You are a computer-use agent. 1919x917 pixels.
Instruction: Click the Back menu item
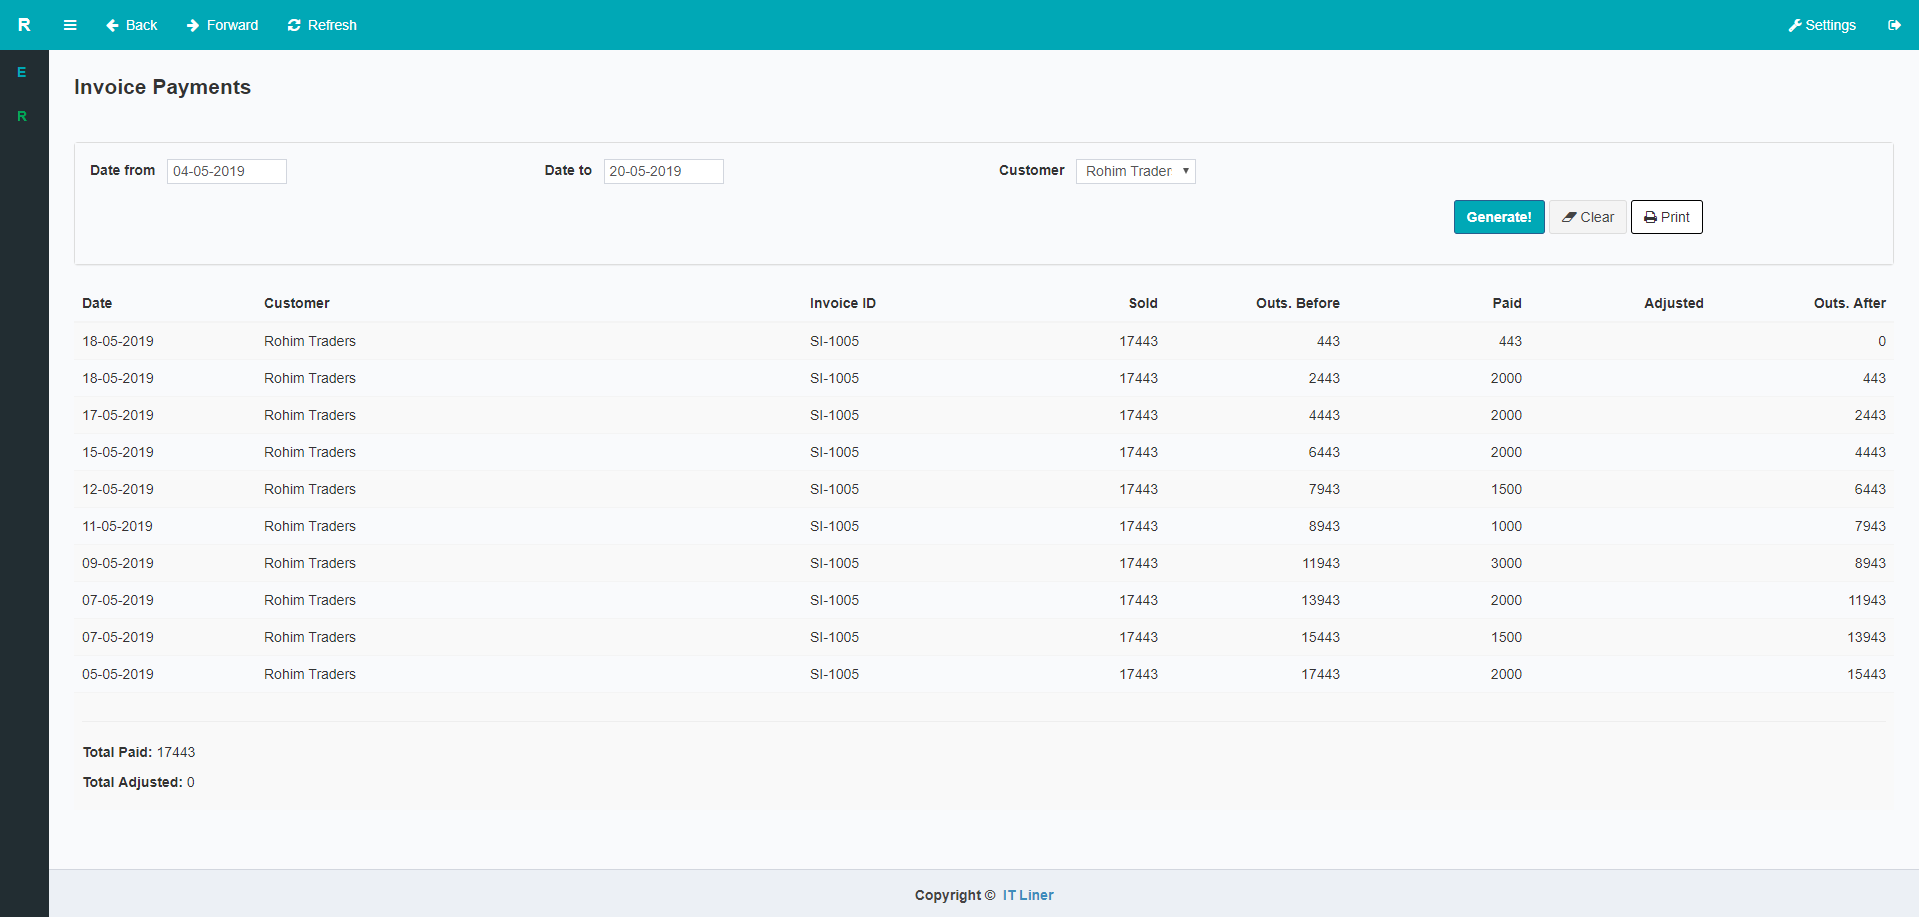pos(131,25)
